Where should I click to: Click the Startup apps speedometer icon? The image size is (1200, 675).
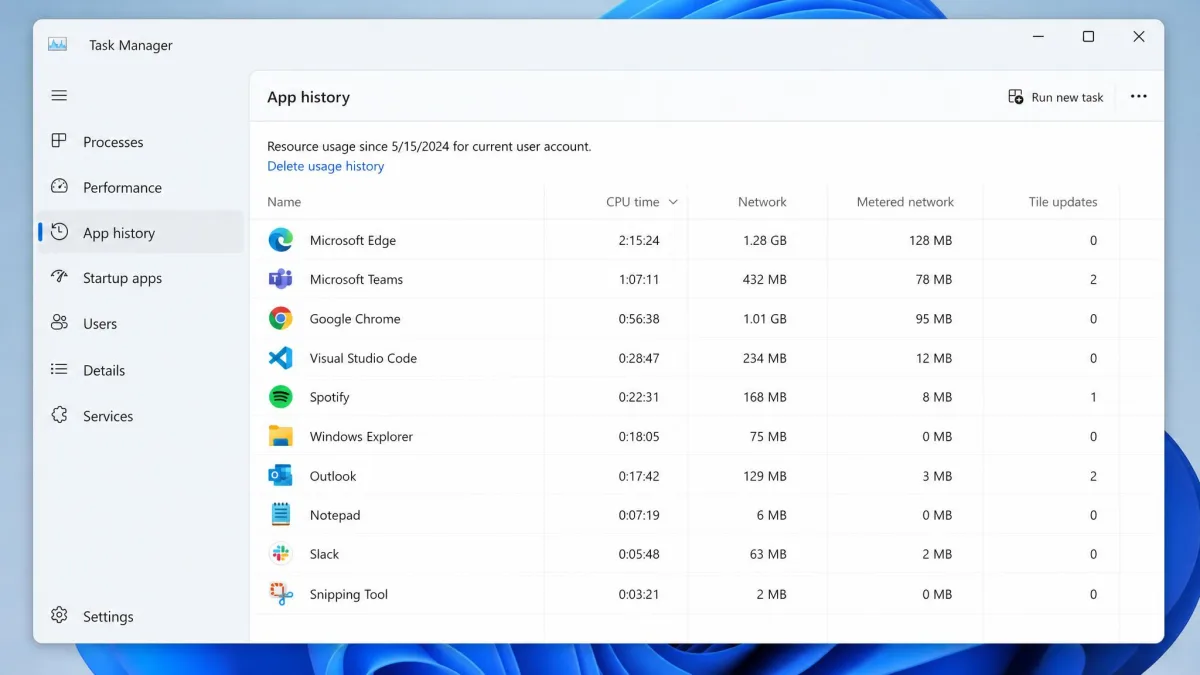tap(59, 277)
